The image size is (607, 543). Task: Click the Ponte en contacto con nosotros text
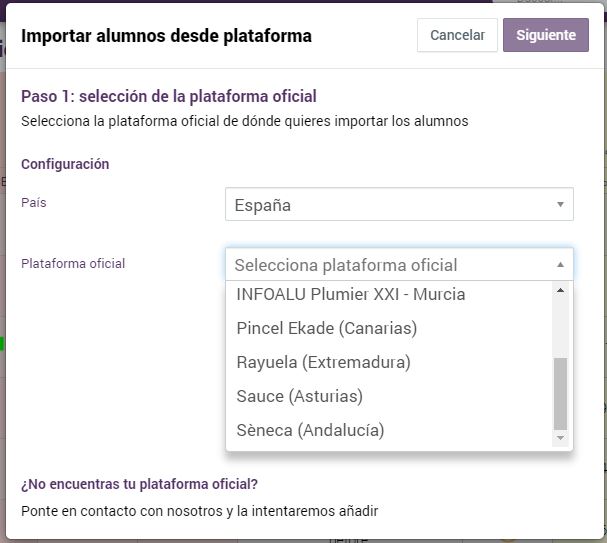[122, 511]
